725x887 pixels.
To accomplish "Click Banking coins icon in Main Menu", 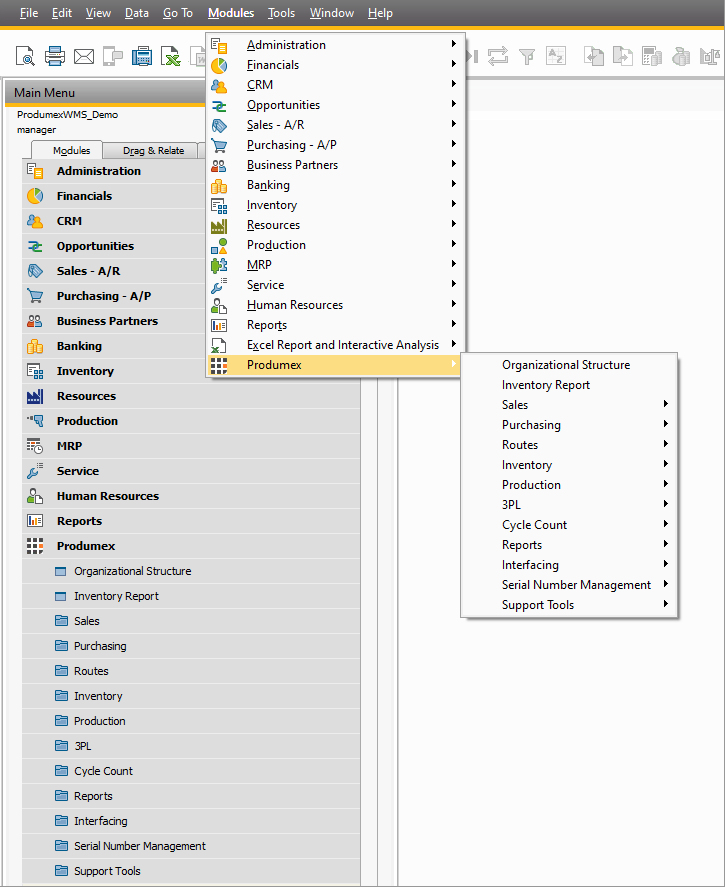I will pos(35,346).
